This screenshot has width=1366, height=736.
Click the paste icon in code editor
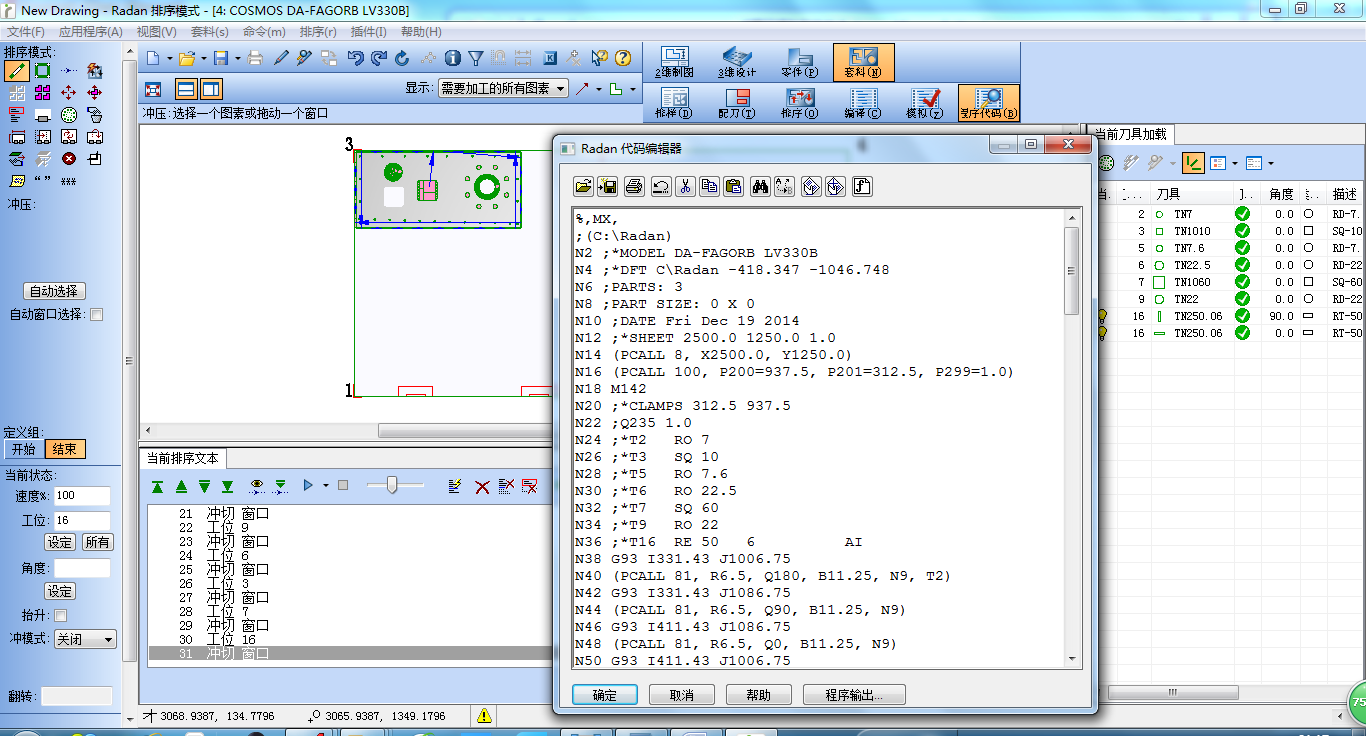click(x=733, y=186)
